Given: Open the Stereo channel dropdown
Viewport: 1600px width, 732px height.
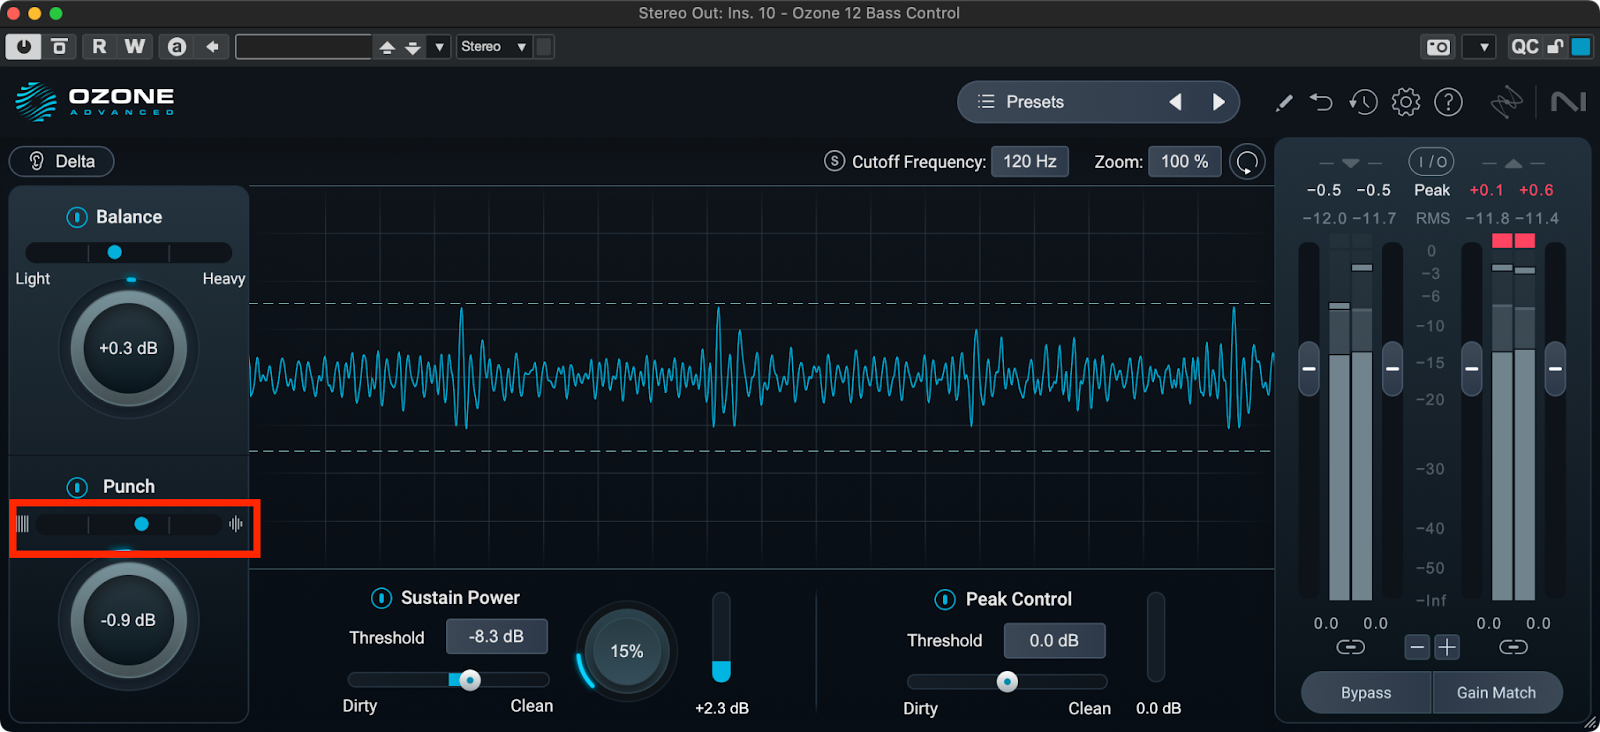Looking at the screenshot, I should coord(493,47).
